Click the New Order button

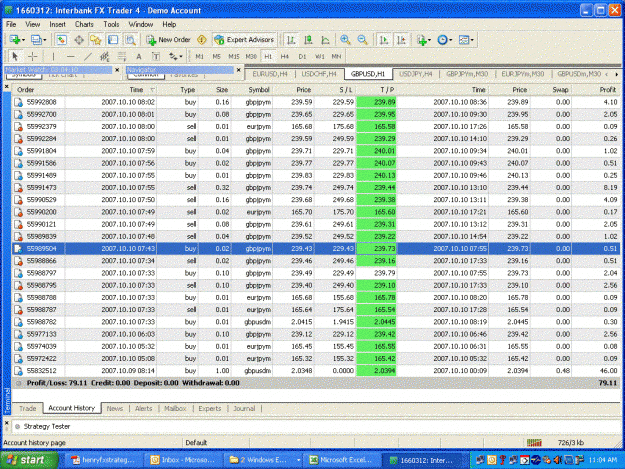coord(168,40)
